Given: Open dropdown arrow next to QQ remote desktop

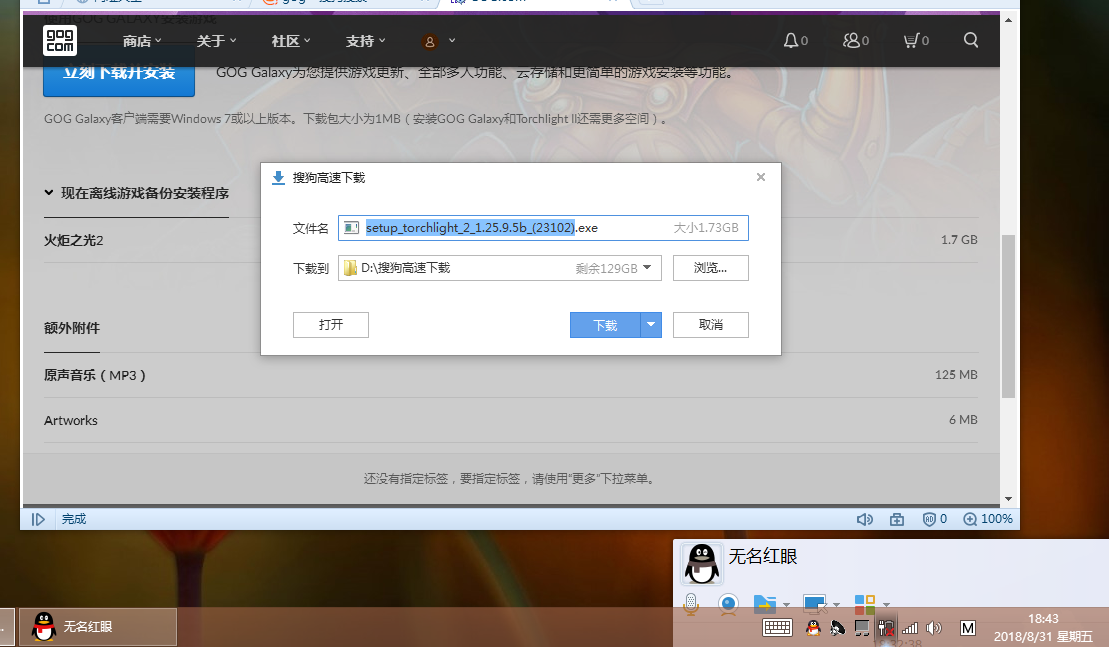Looking at the screenshot, I should point(836,605).
